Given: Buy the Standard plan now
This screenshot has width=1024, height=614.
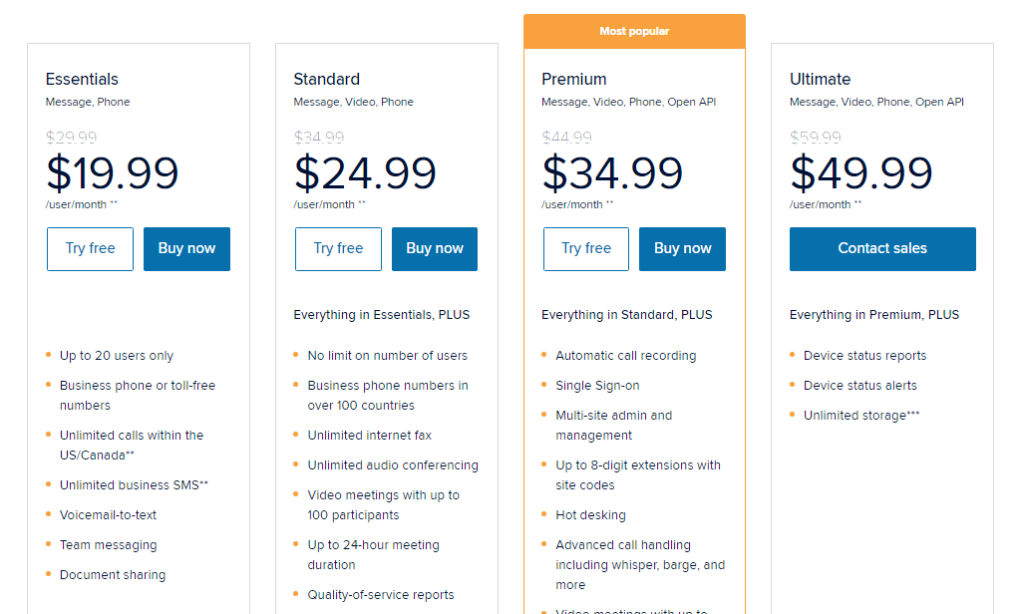Looking at the screenshot, I should 435,249.
